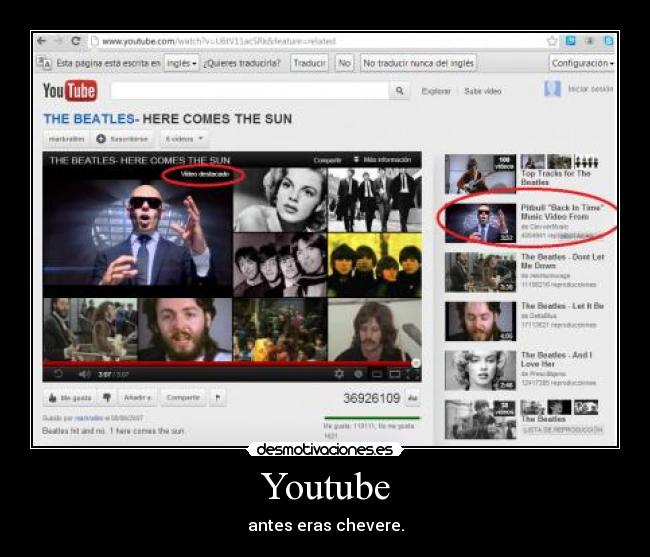Click the Vídeo destacado label in the player
The height and width of the screenshot is (557, 650).
[205, 174]
